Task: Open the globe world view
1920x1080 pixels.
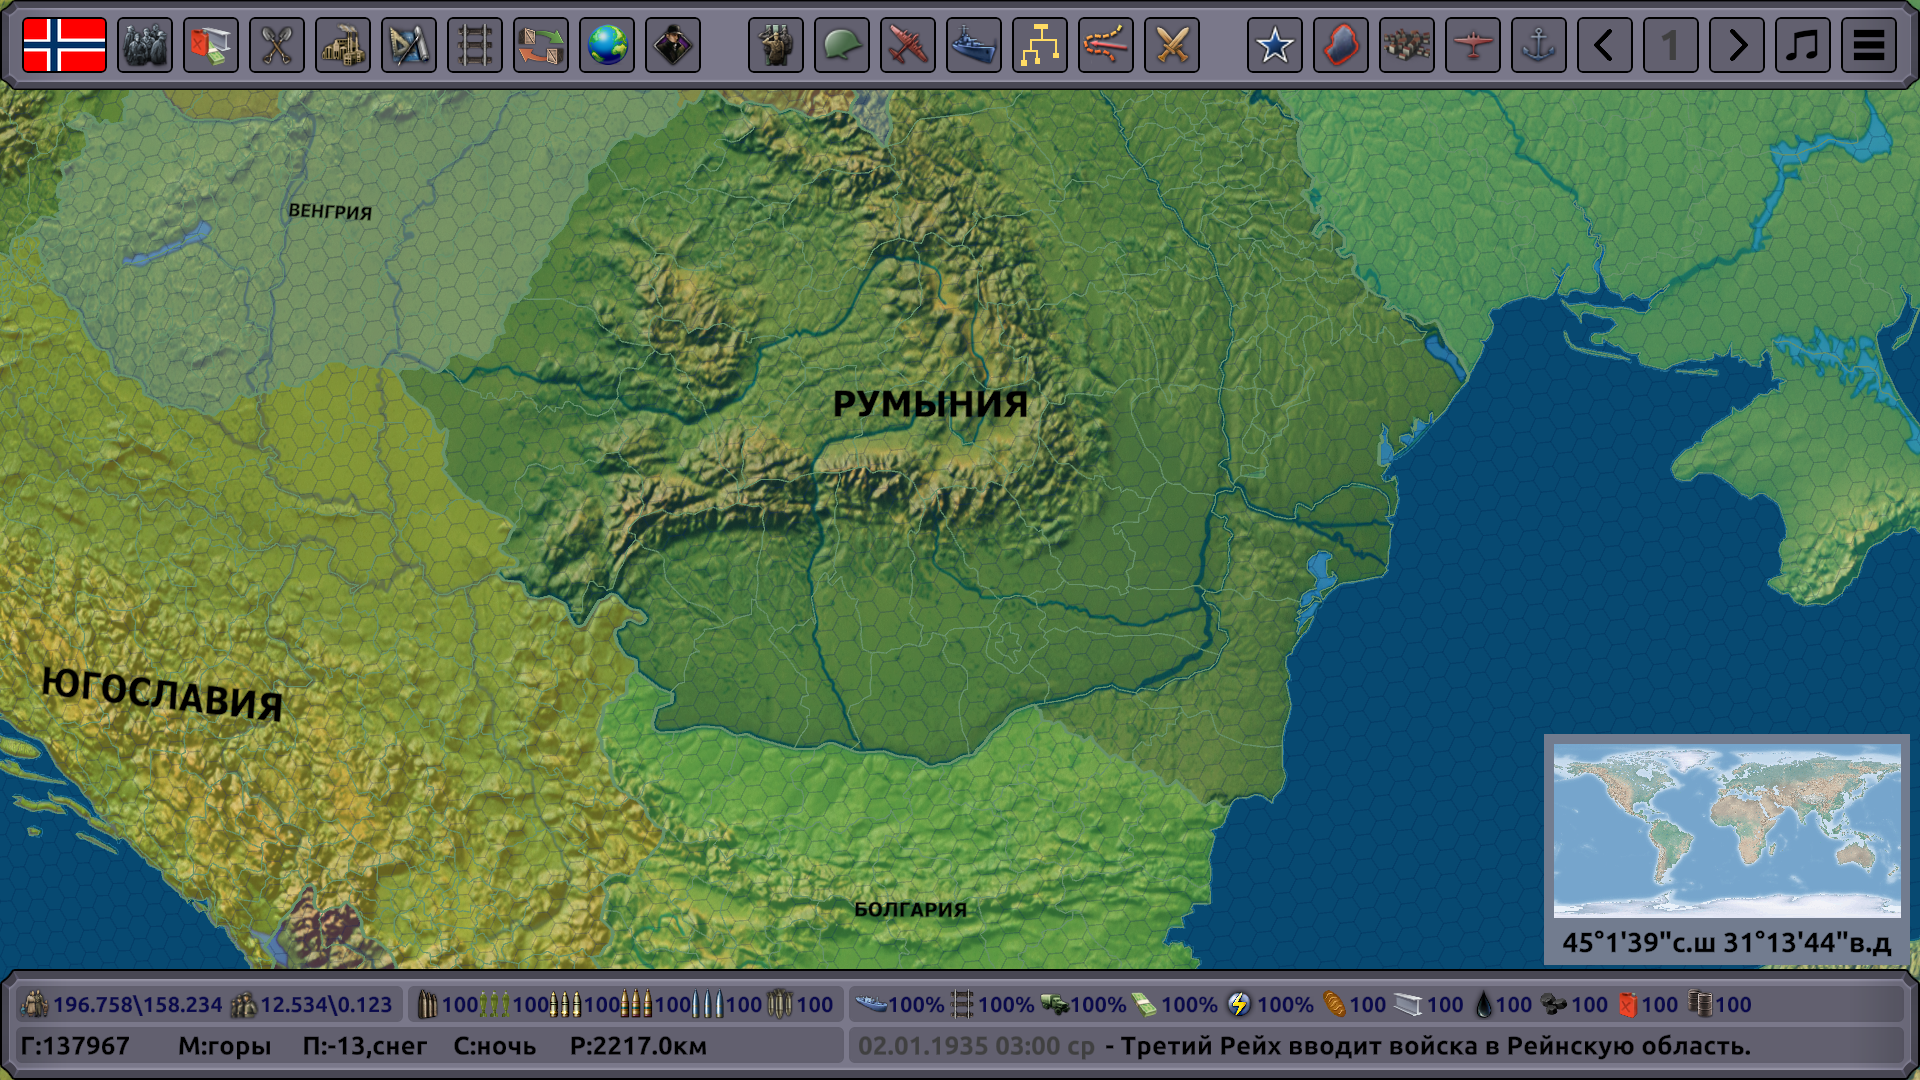Action: click(x=607, y=45)
